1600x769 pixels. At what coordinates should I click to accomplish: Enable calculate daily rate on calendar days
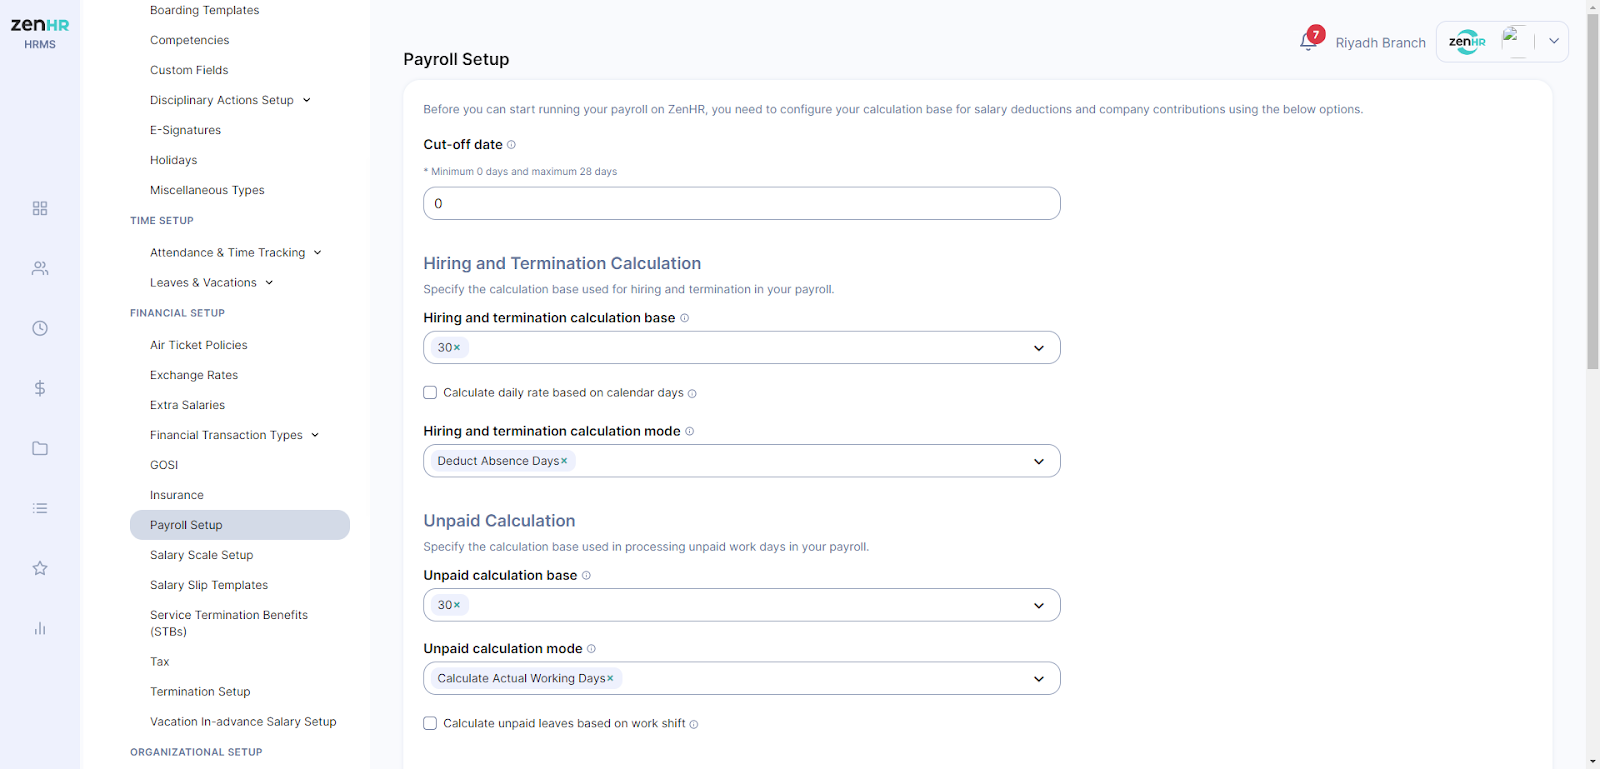[x=430, y=393]
